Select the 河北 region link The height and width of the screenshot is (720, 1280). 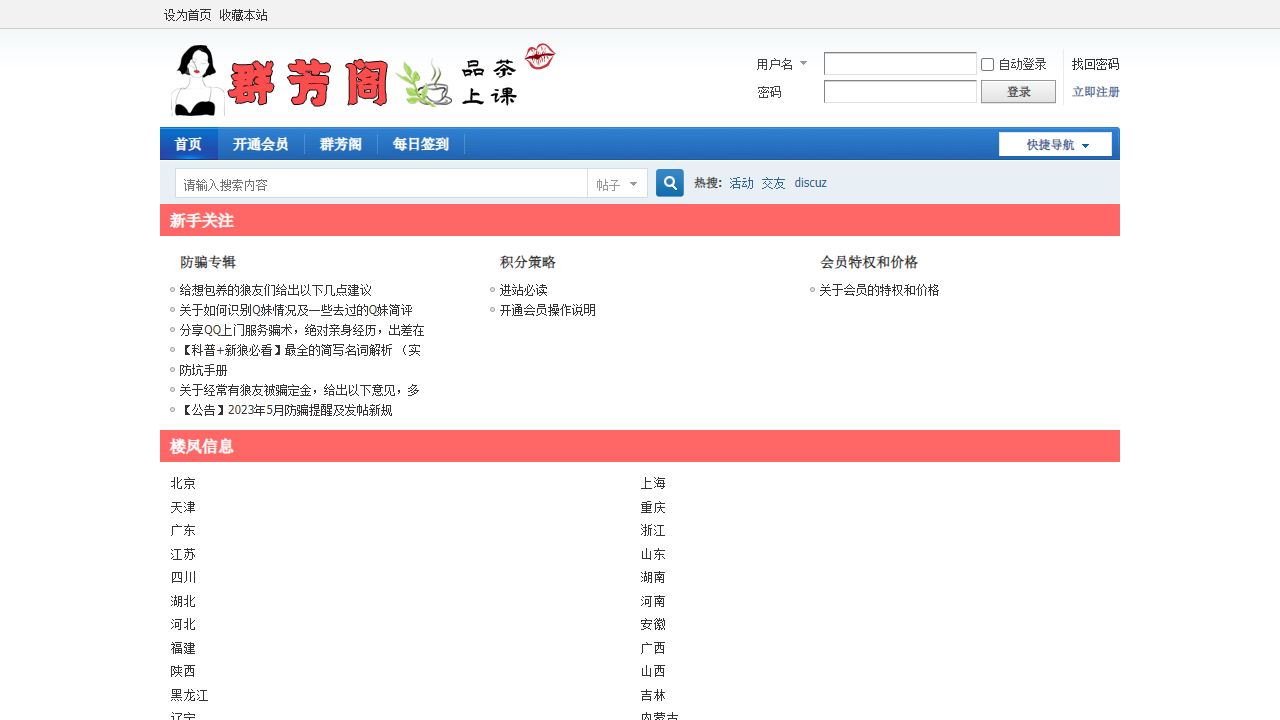183,624
